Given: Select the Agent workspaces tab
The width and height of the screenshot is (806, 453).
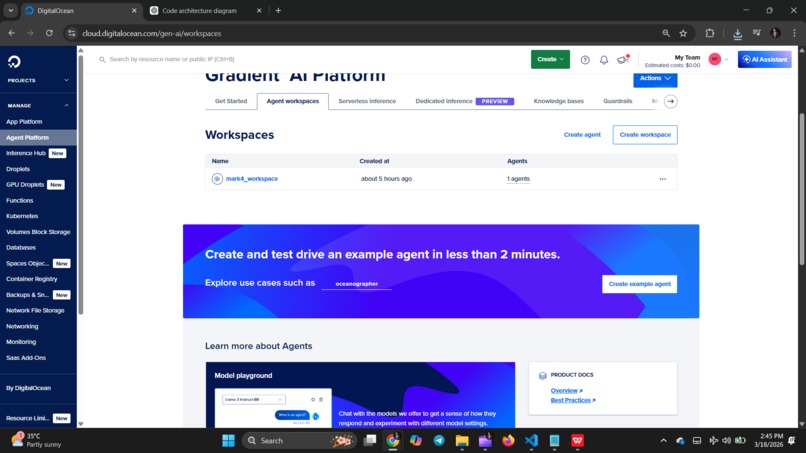Looking at the screenshot, I should [x=292, y=101].
